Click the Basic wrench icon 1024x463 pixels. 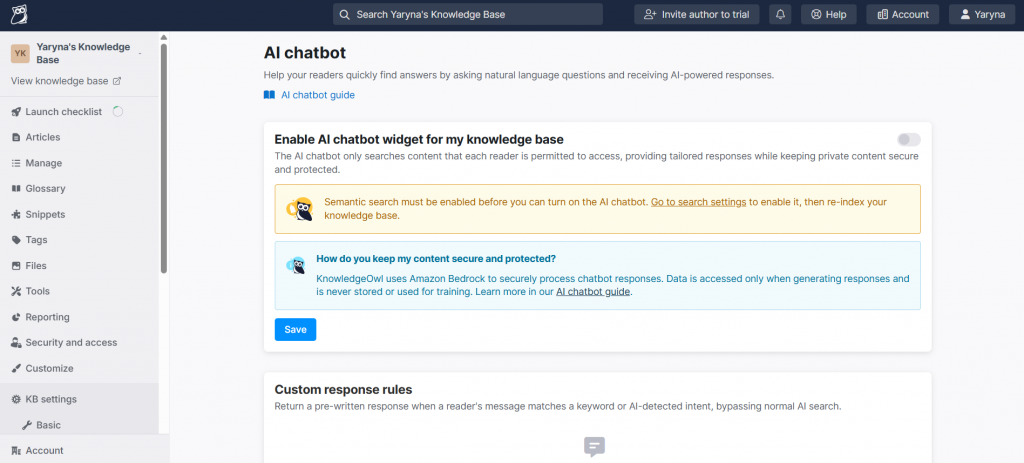pyautogui.click(x=27, y=425)
